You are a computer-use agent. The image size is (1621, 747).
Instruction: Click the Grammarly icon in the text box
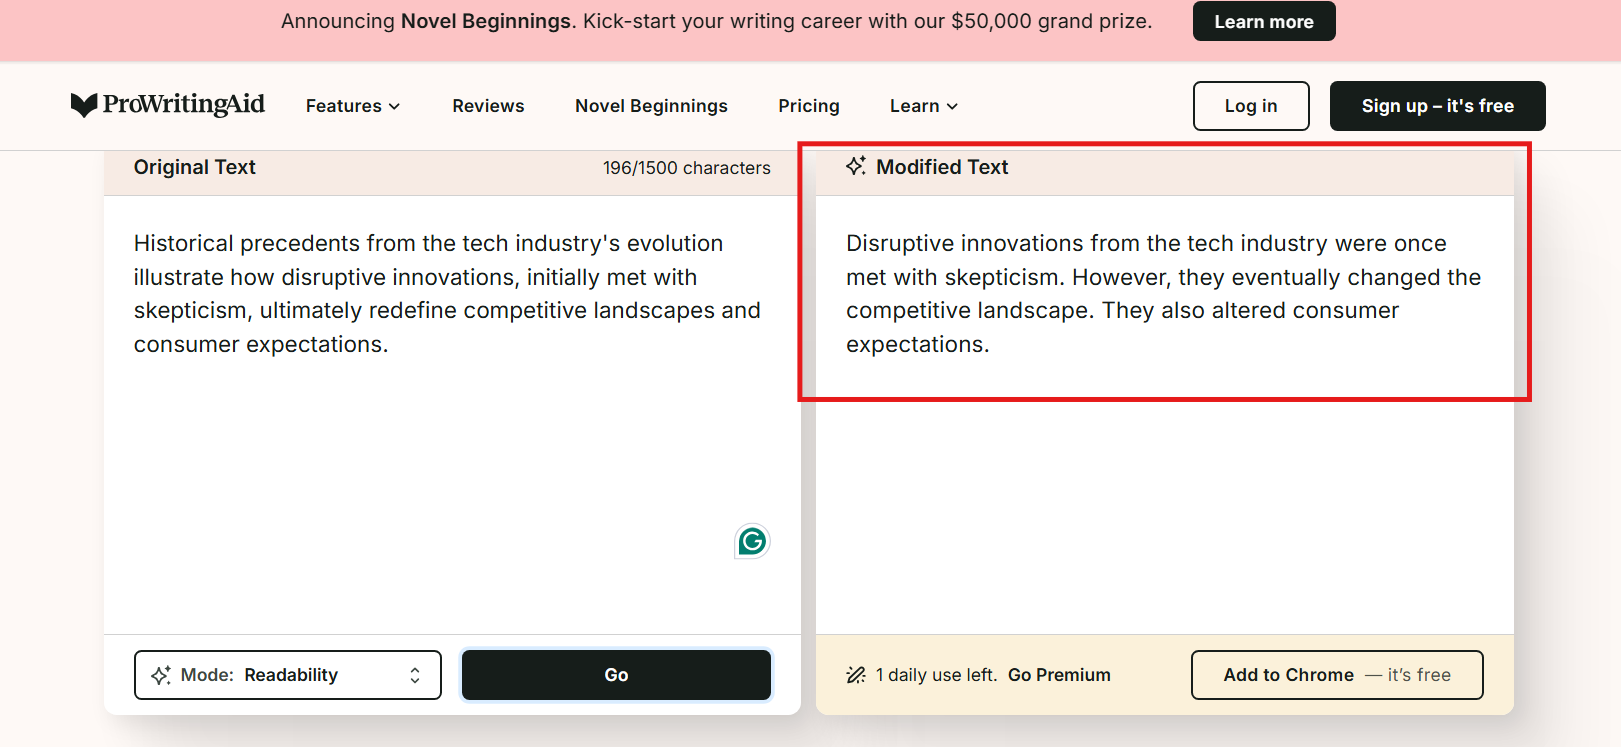point(752,541)
